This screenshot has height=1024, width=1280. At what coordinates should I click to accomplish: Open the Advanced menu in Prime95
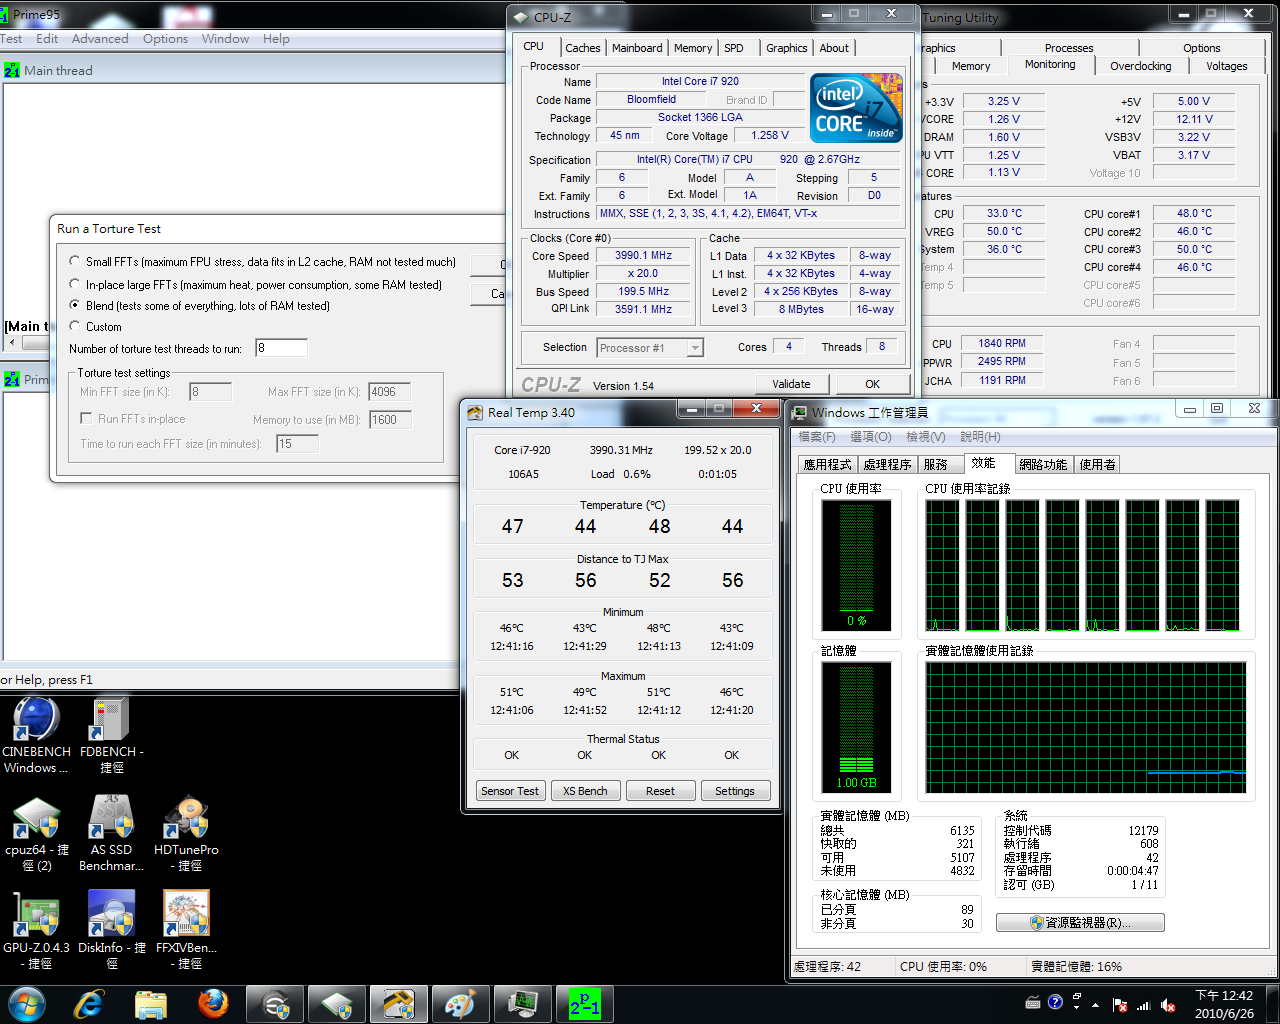tap(100, 39)
